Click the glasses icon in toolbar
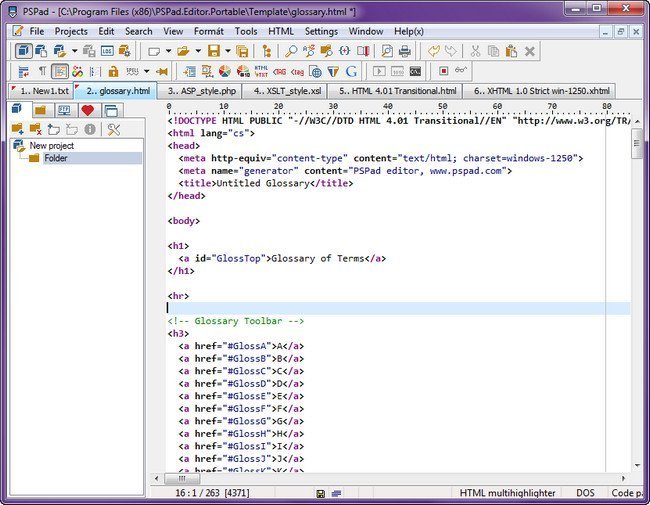 click(461, 70)
